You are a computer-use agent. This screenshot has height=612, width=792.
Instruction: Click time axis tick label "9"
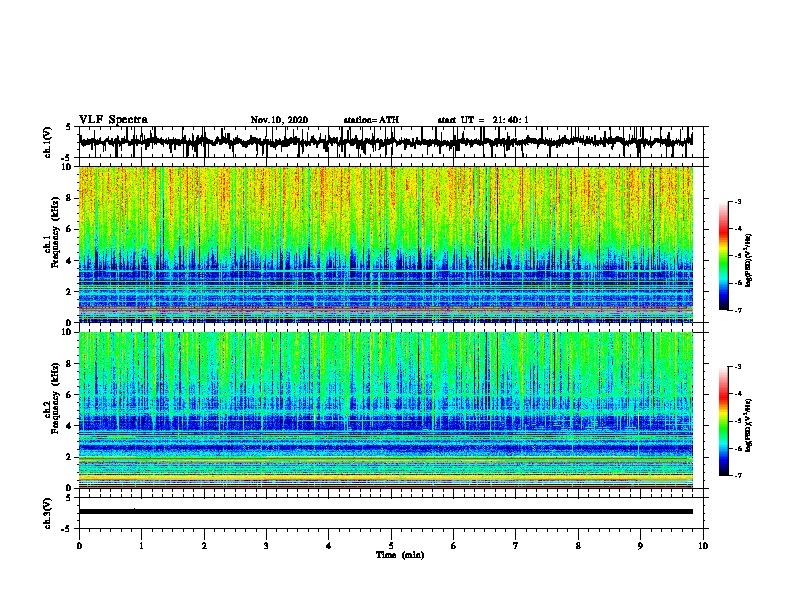[640, 546]
